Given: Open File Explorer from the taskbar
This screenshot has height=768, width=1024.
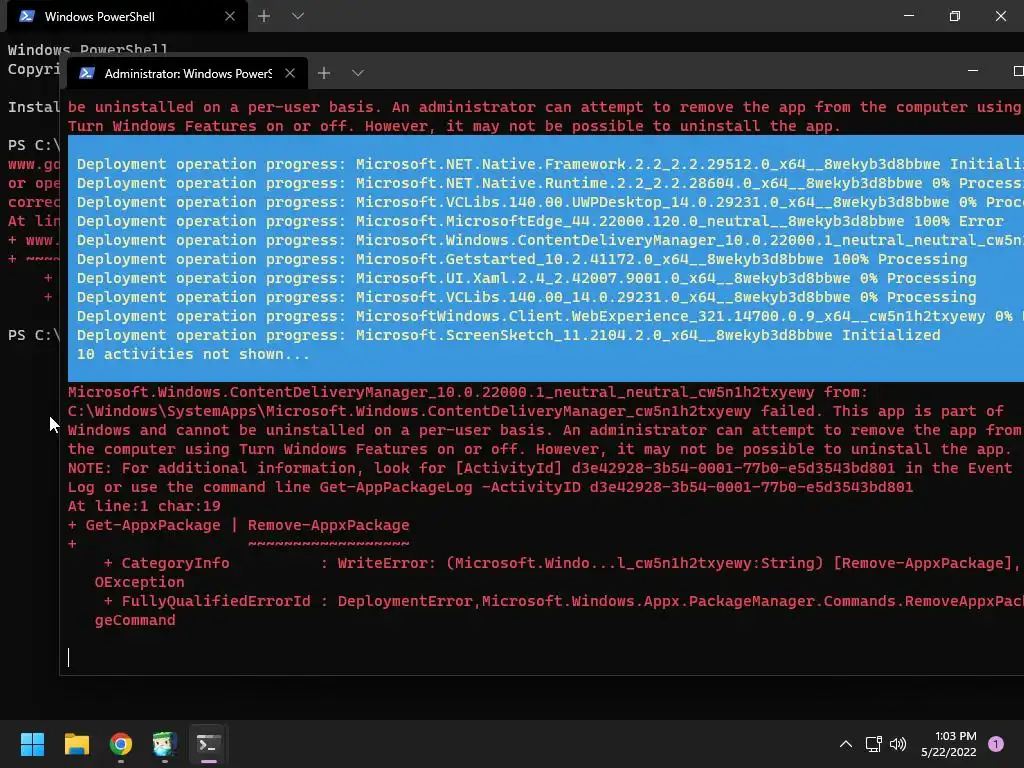Looking at the screenshot, I should [x=76, y=744].
